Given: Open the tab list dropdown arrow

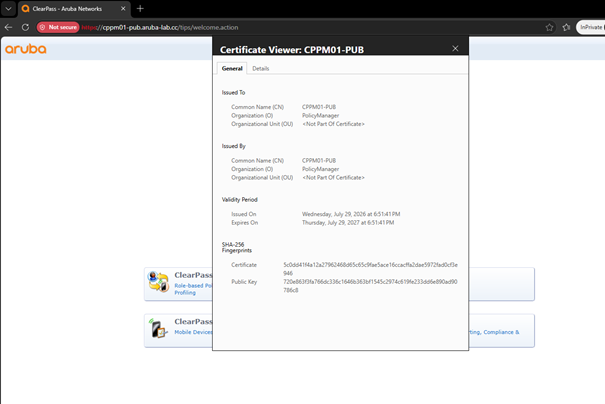Looking at the screenshot, I should (8, 8).
